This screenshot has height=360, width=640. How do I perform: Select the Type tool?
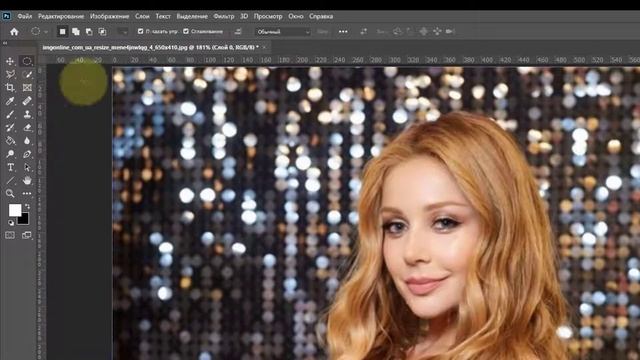click(x=10, y=167)
